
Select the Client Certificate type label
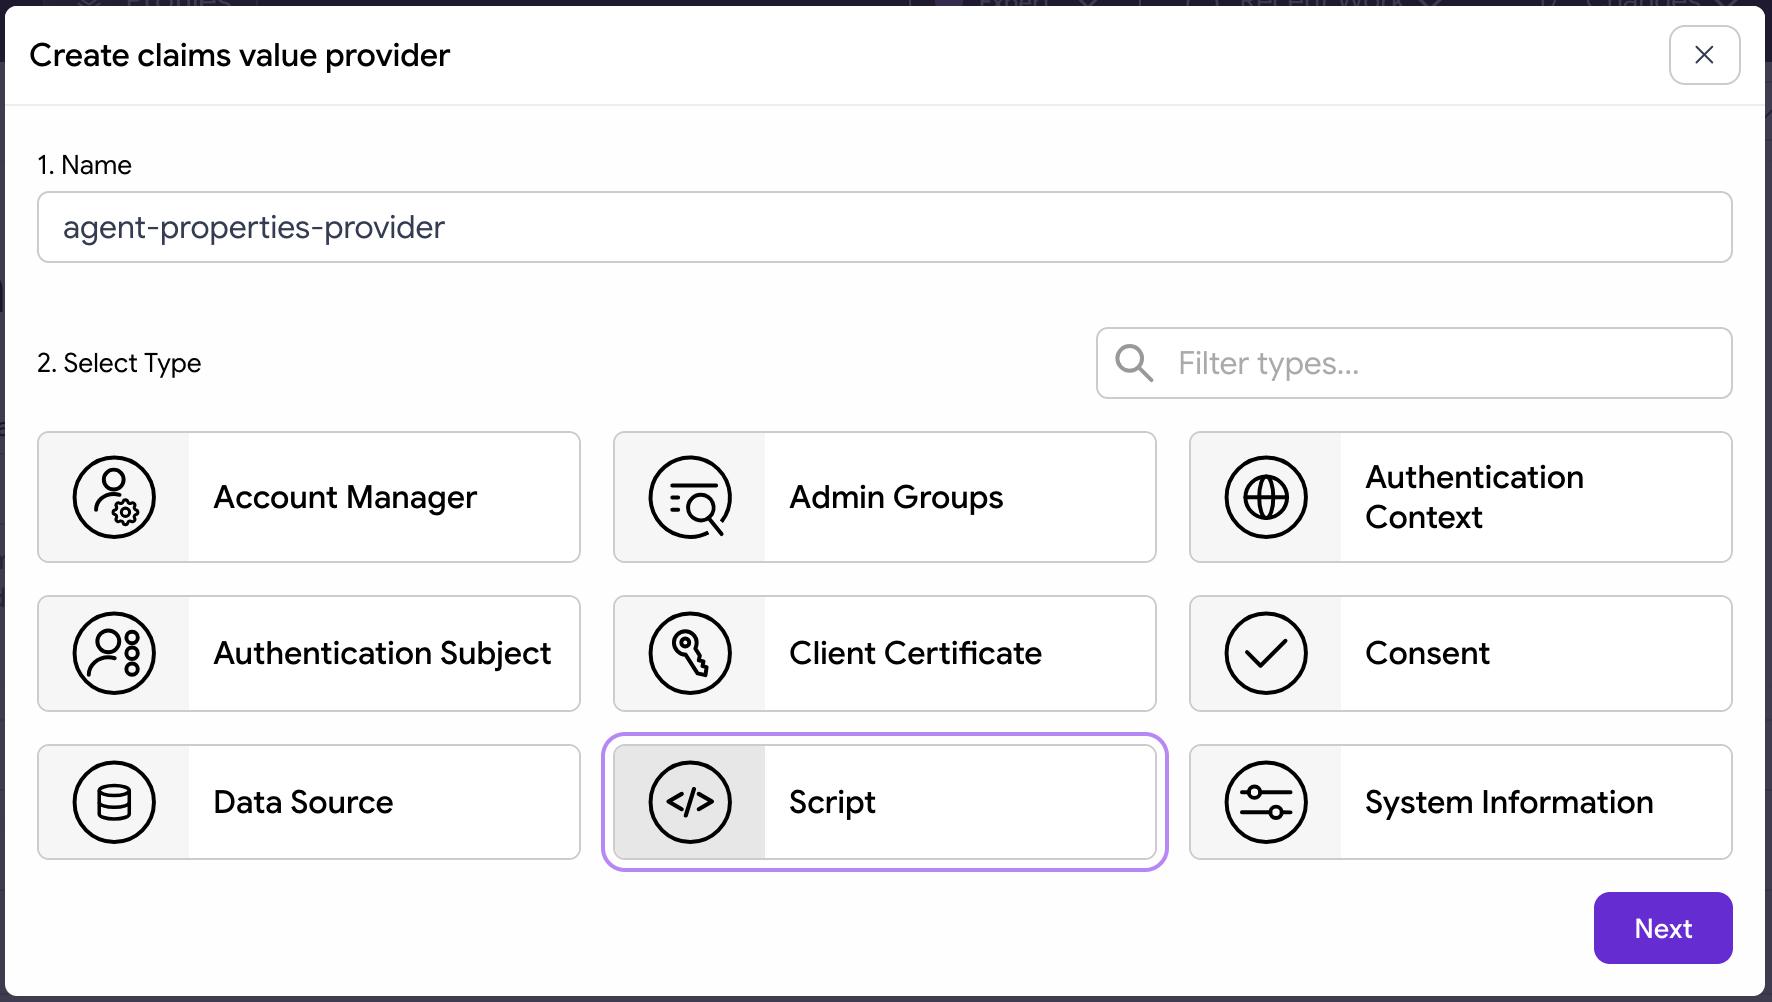point(915,653)
